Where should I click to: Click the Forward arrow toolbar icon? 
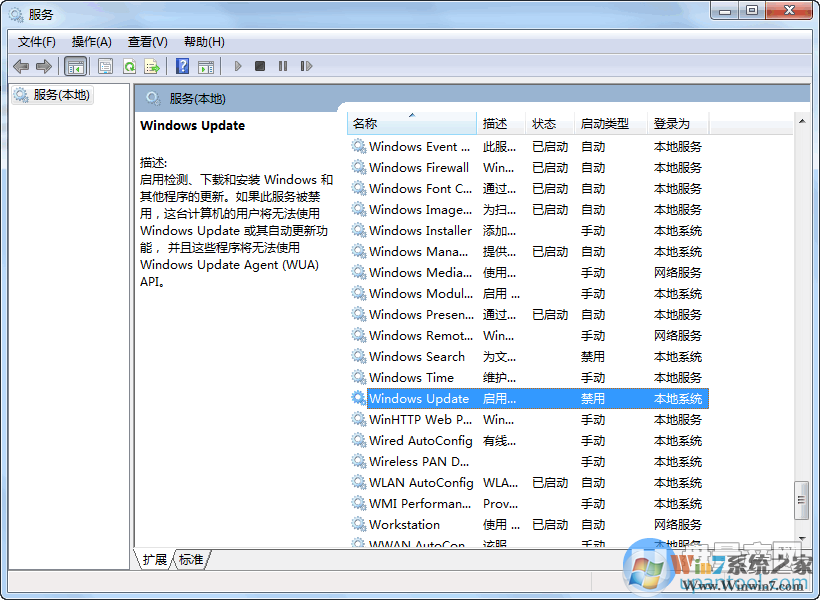pyautogui.click(x=44, y=66)
